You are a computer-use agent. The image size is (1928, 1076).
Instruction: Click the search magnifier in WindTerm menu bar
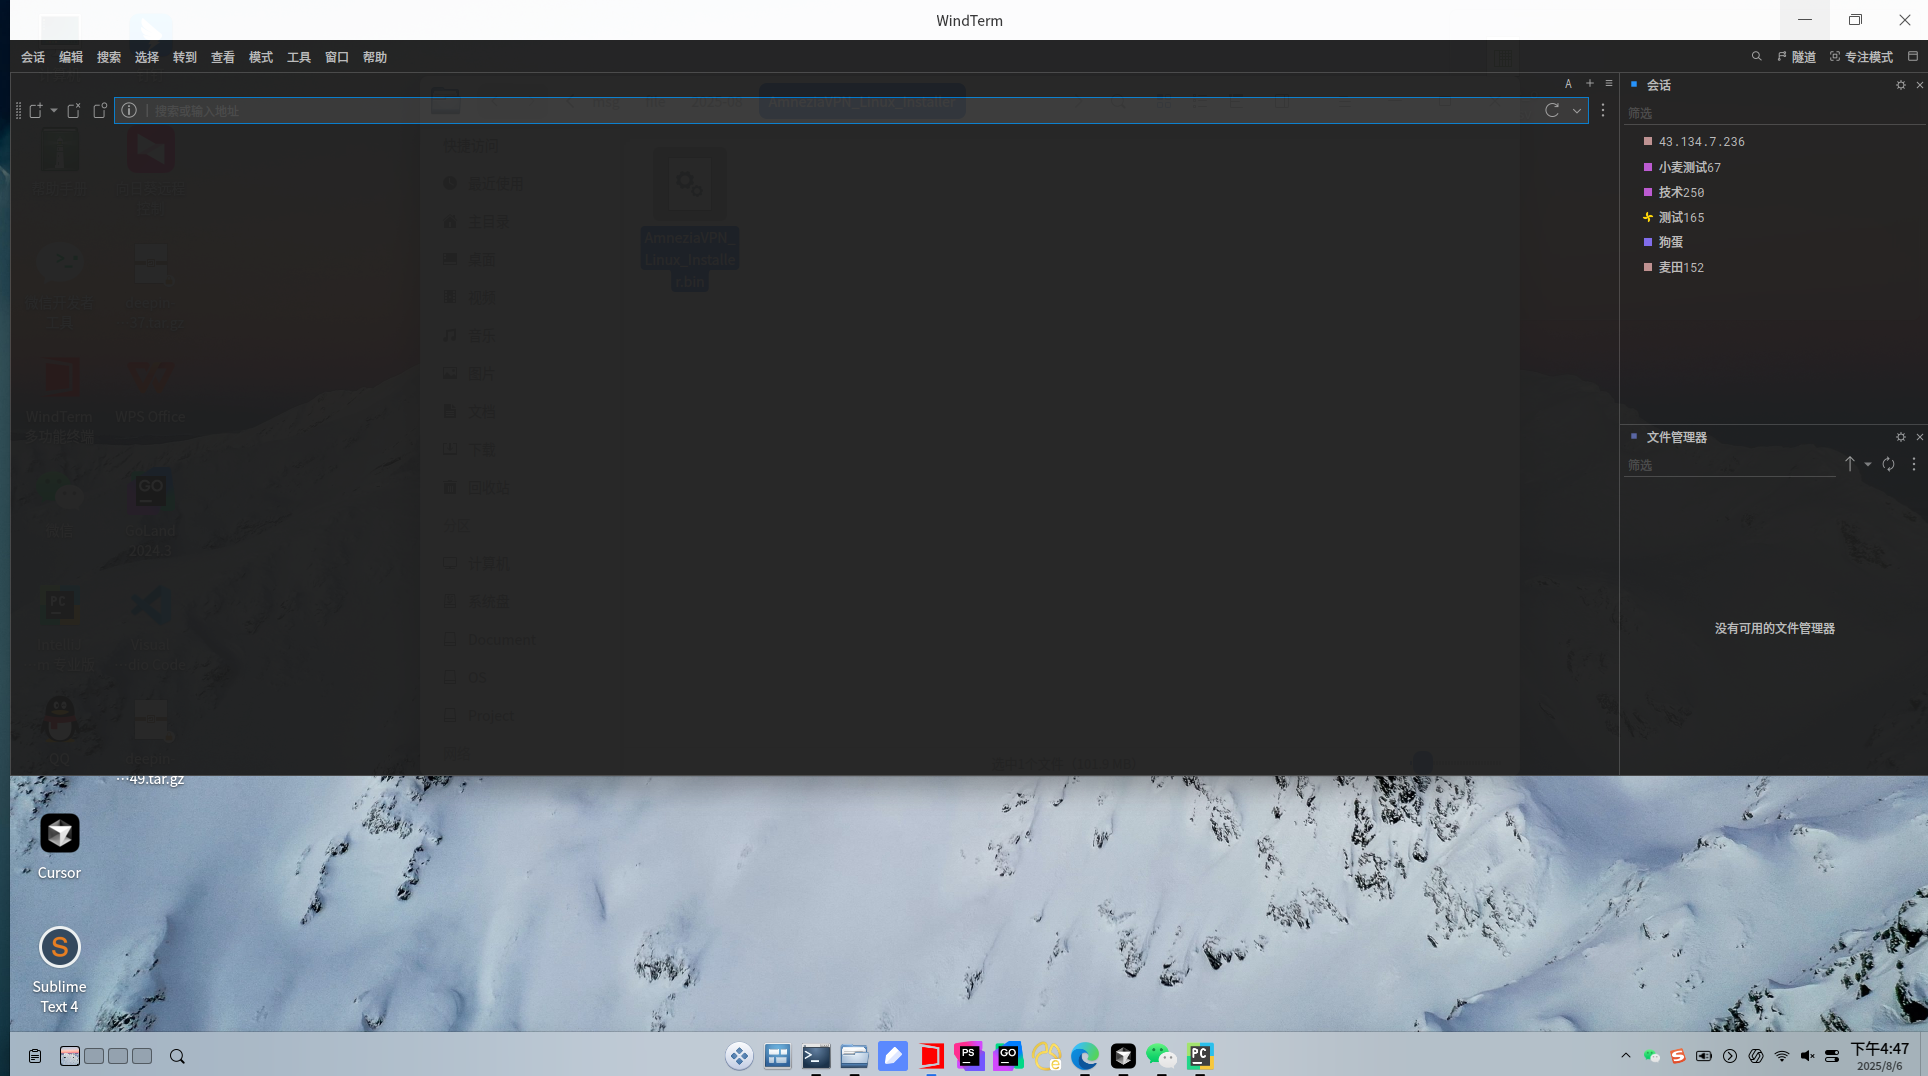coord(1756,57)
